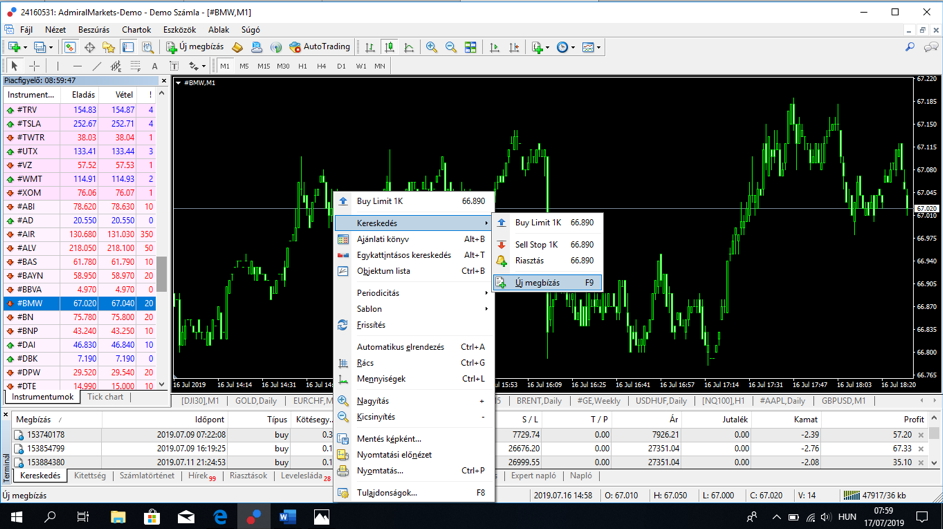This screenshot has height=529, width=943.
Task: Open the Navigator star-folder icon
Action: [109, 47]
